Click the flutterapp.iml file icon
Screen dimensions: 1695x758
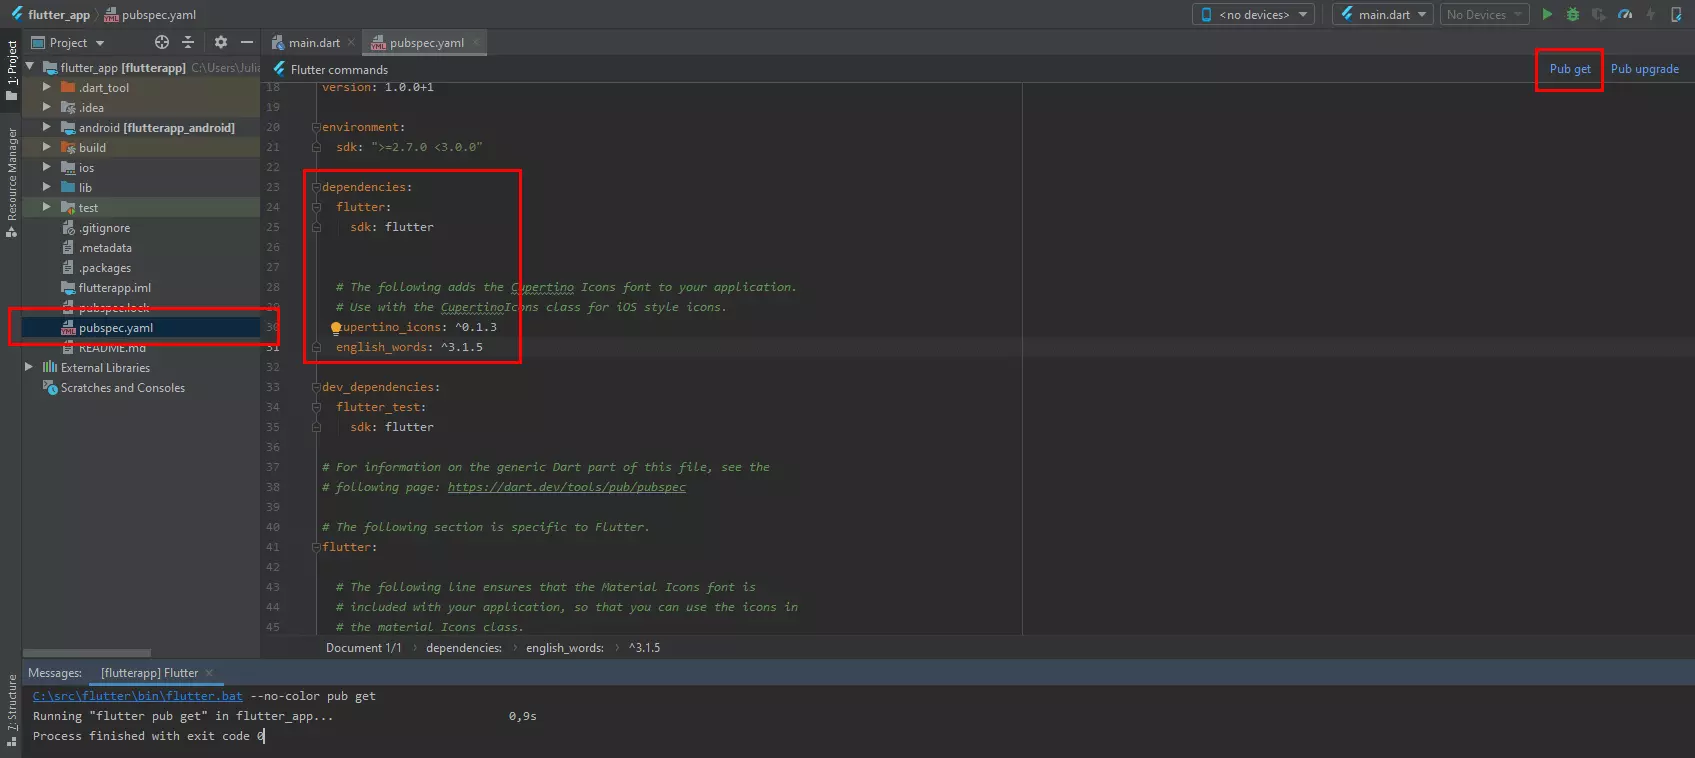[x=68, y=288]
